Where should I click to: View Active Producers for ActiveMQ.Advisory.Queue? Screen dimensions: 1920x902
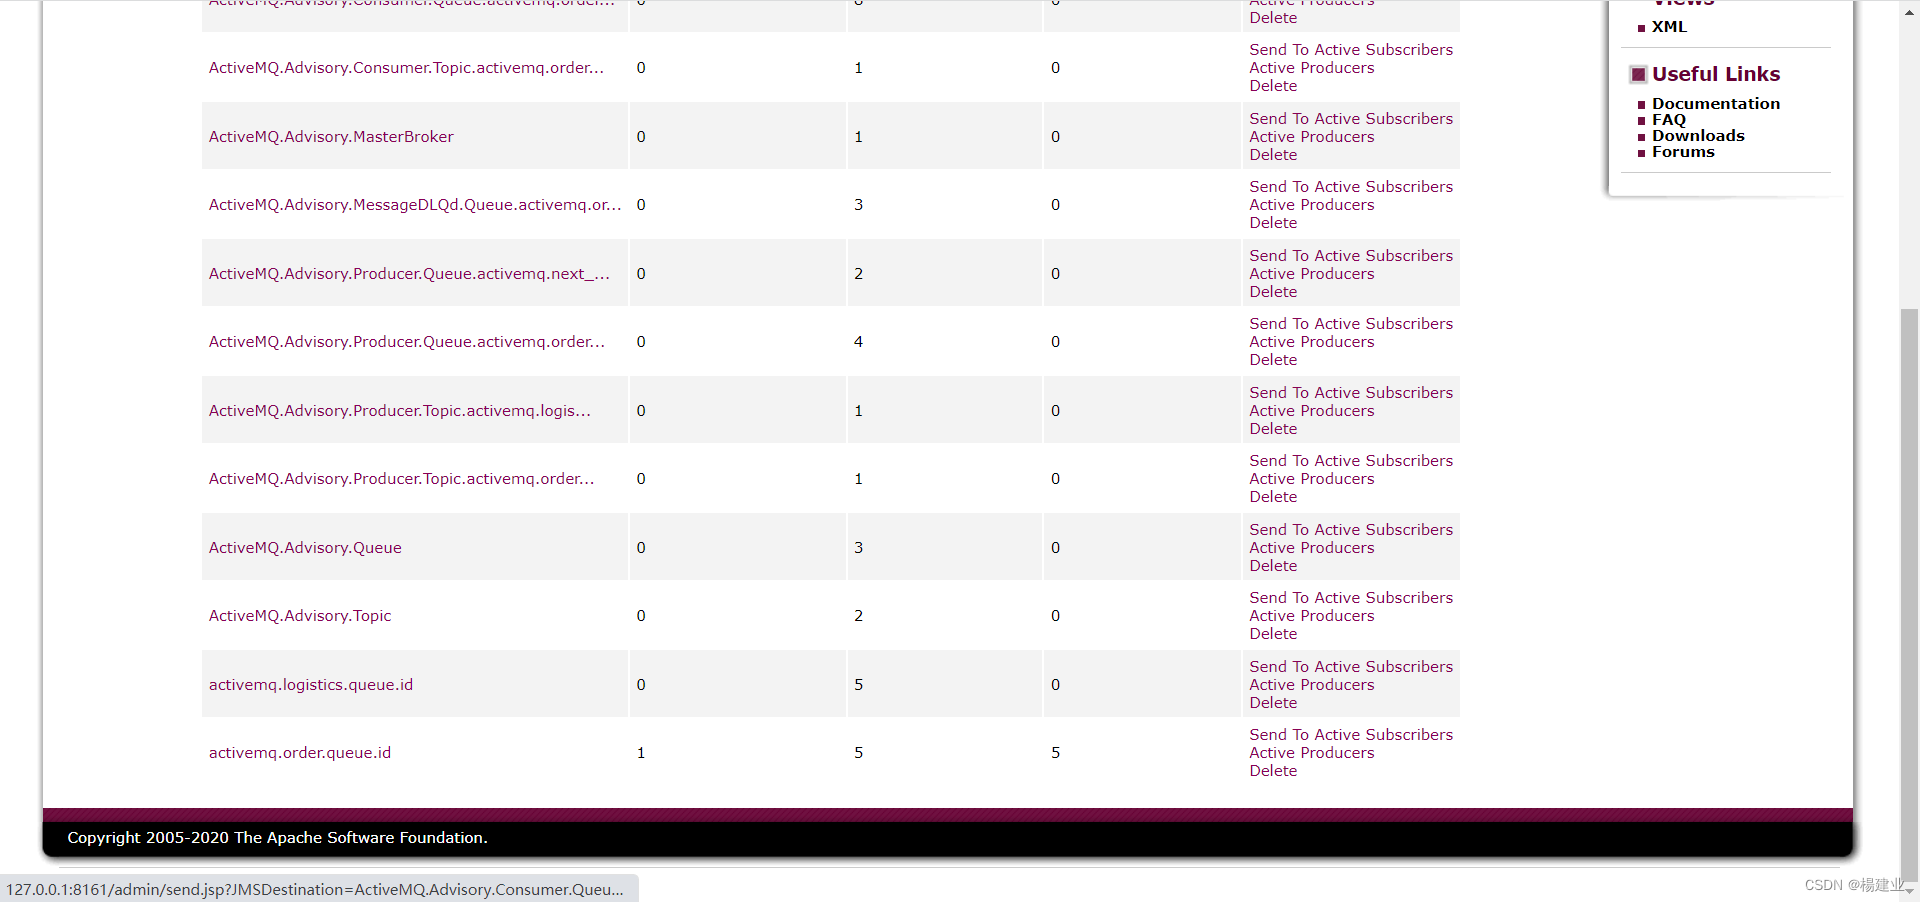(1312, 548)
